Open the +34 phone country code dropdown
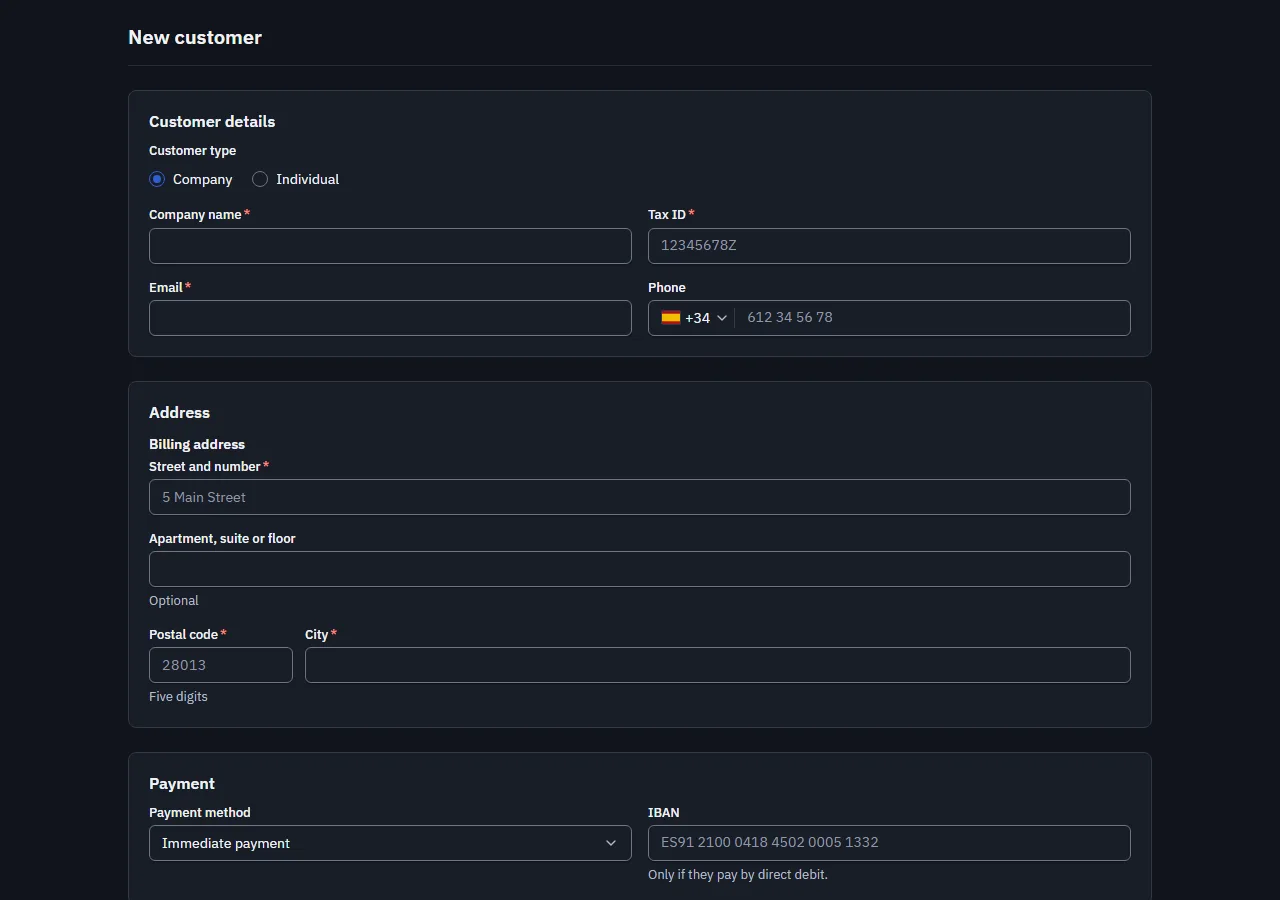1280x900 pixels. click(694, 318)
